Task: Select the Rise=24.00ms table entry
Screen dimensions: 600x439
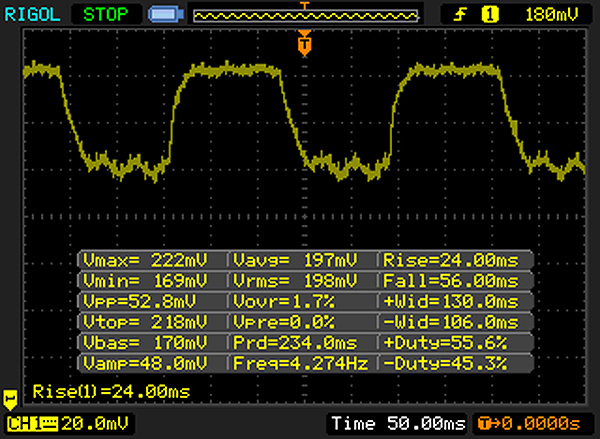Action: point(451,261)
